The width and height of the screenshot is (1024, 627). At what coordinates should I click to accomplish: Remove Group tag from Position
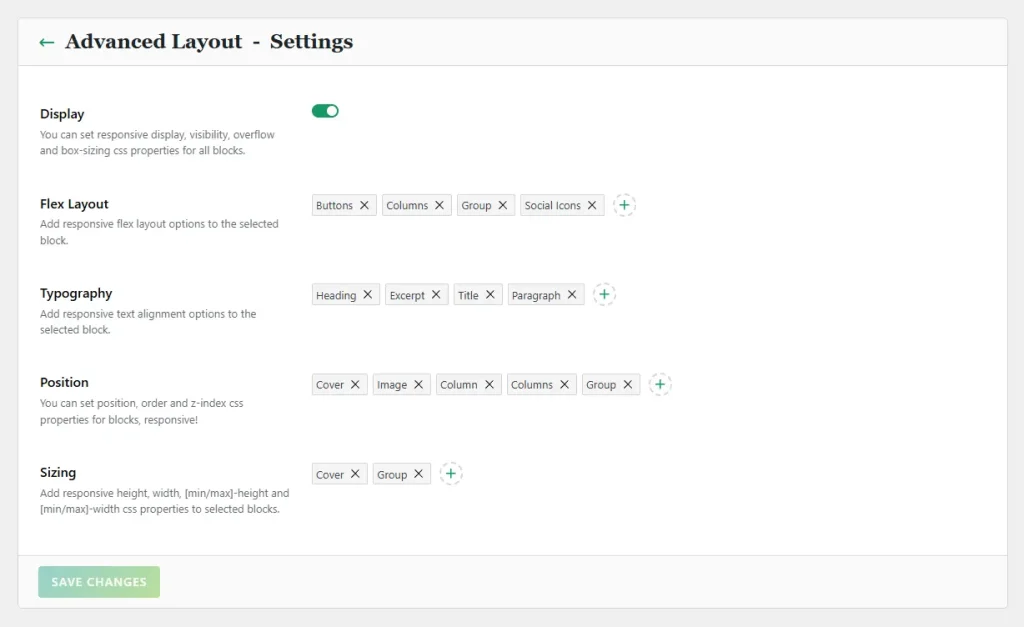[628, 384]
